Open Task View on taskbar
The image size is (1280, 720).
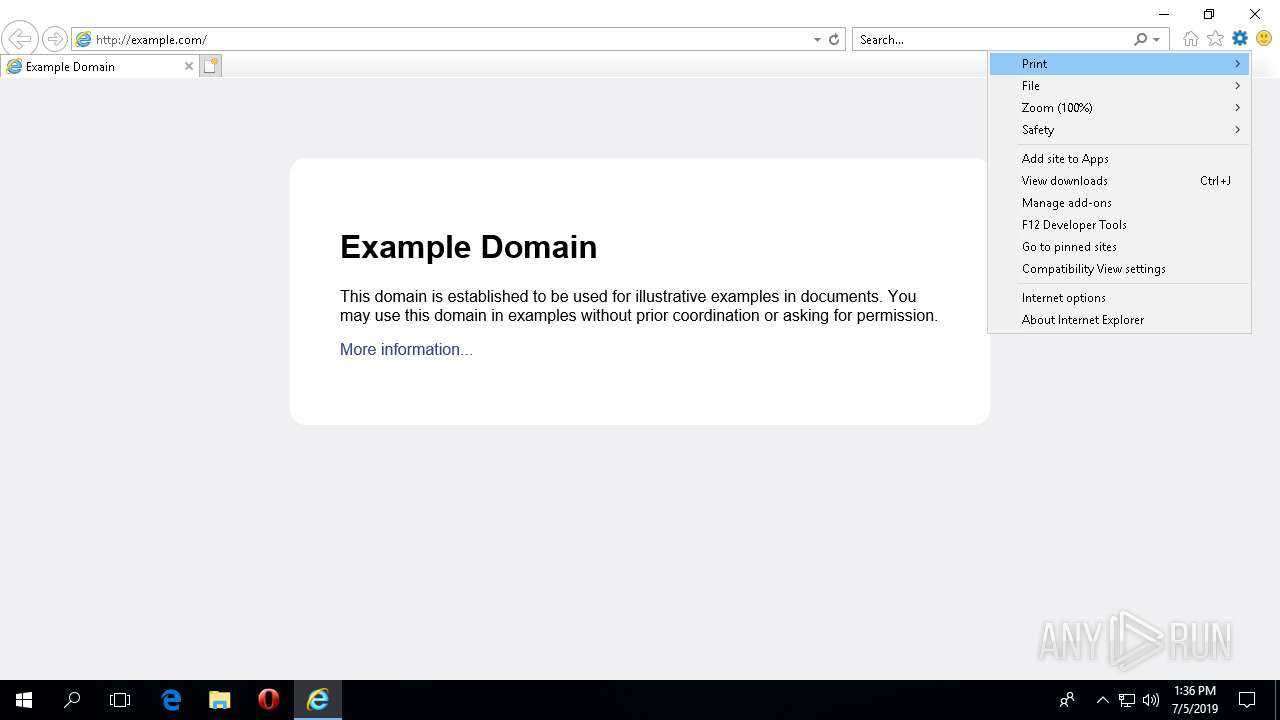pos(120,700)
